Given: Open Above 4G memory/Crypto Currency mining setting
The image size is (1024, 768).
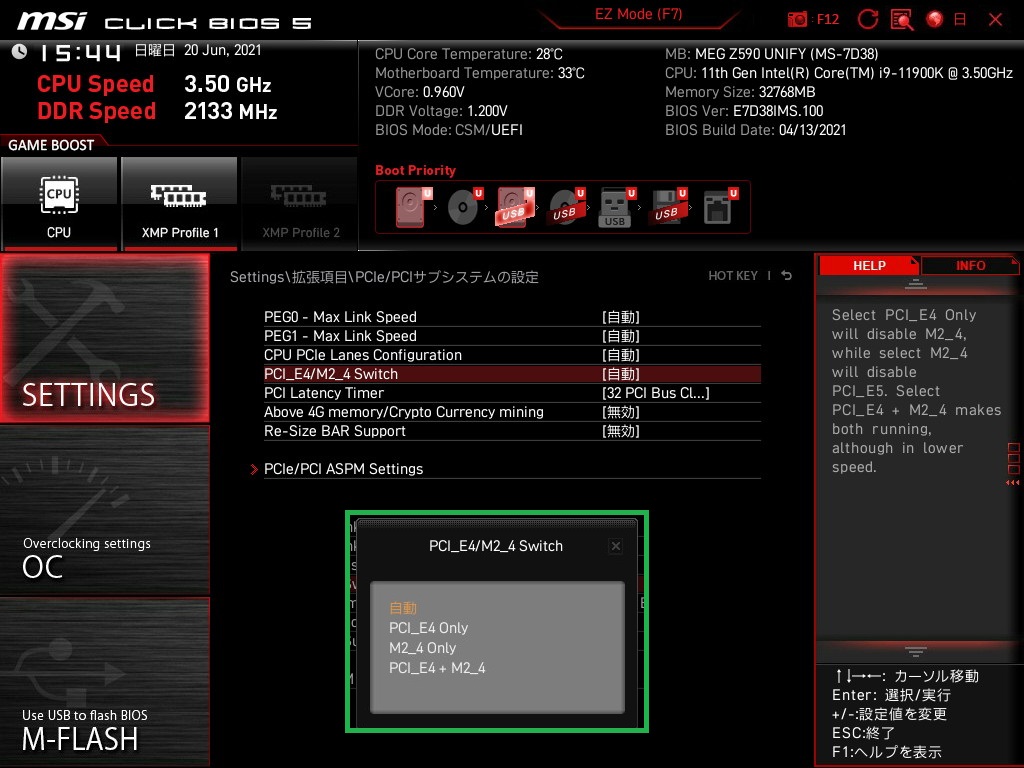Looking at the screenshot, I should pos(512,411).
